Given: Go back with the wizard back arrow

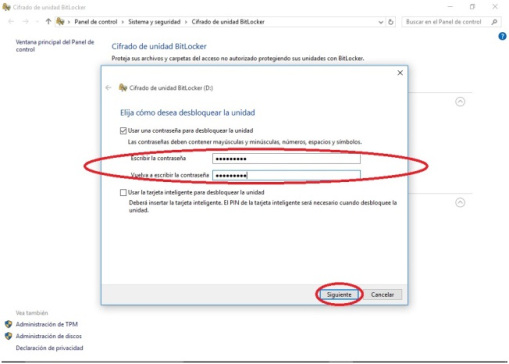Looking at the screenshot, I should click(x=108, y=88).
